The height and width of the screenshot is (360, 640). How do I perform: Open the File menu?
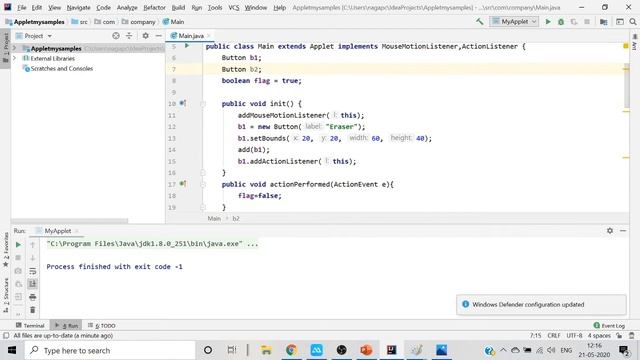tap(22, 7)
